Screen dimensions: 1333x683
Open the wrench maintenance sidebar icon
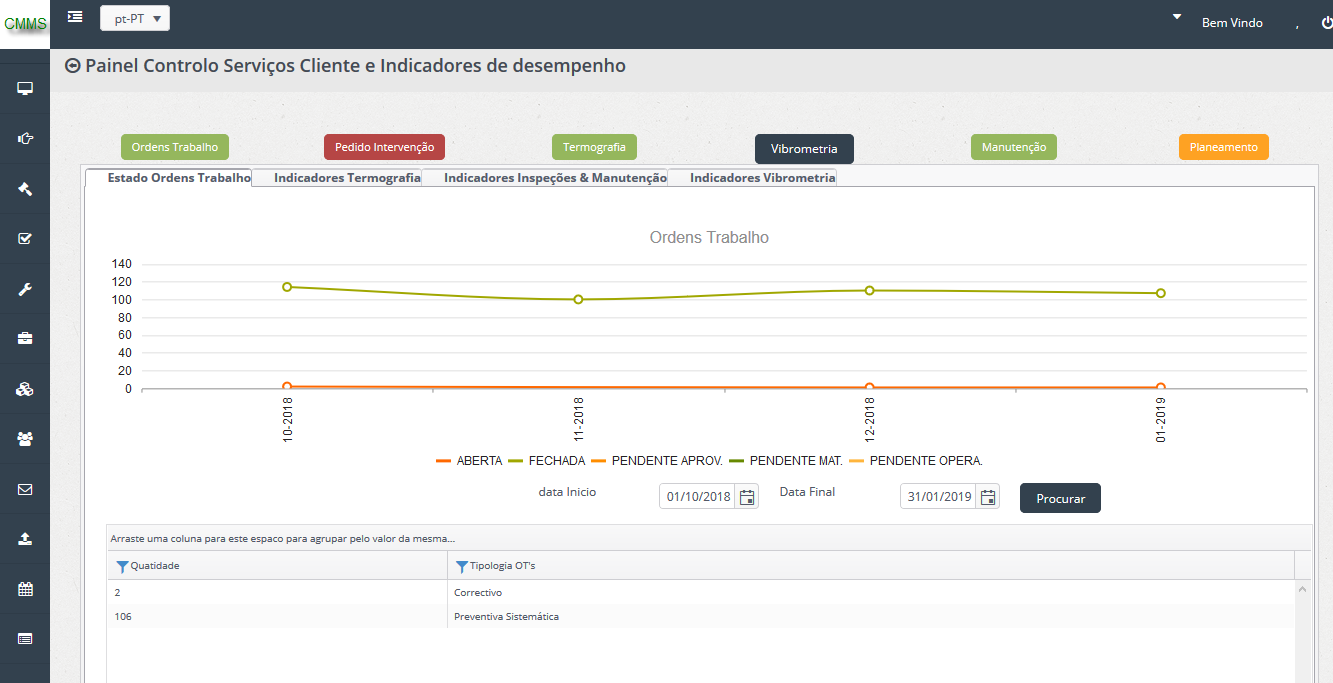click(25, 289)
